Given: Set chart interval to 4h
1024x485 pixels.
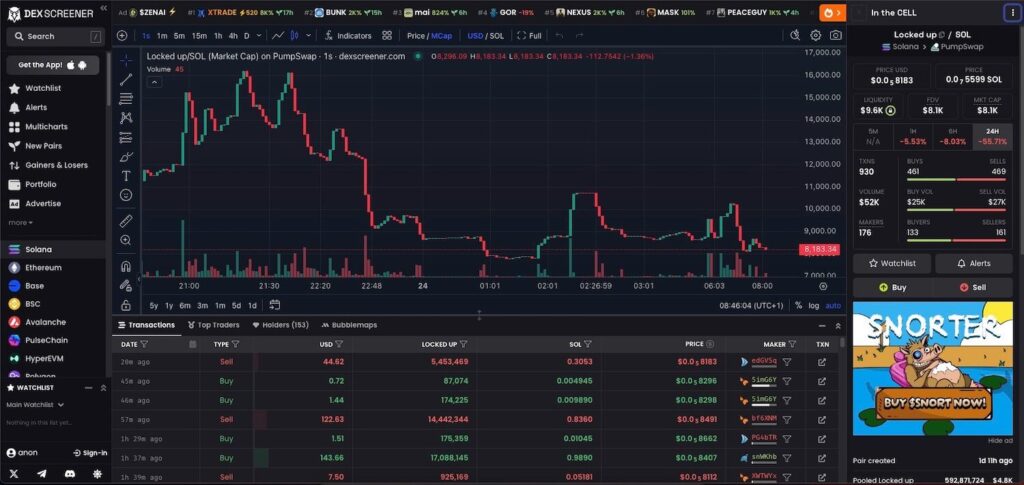Looking at the screenshot, I should (x=233, y=36).
